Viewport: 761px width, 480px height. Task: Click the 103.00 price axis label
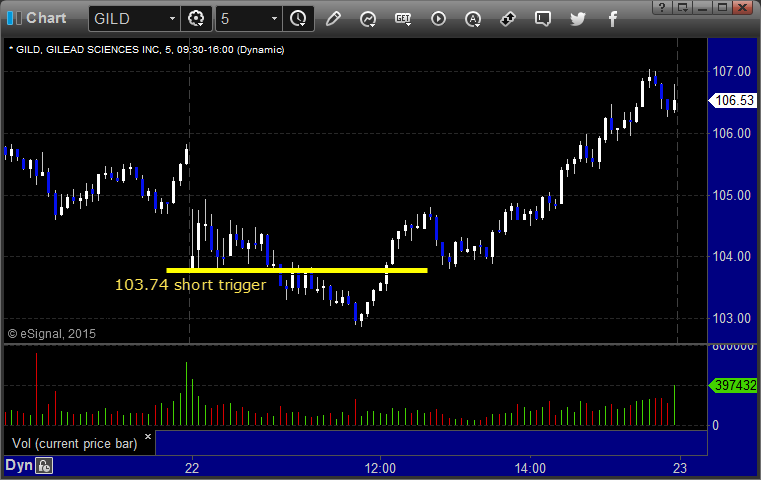(731, 318)
